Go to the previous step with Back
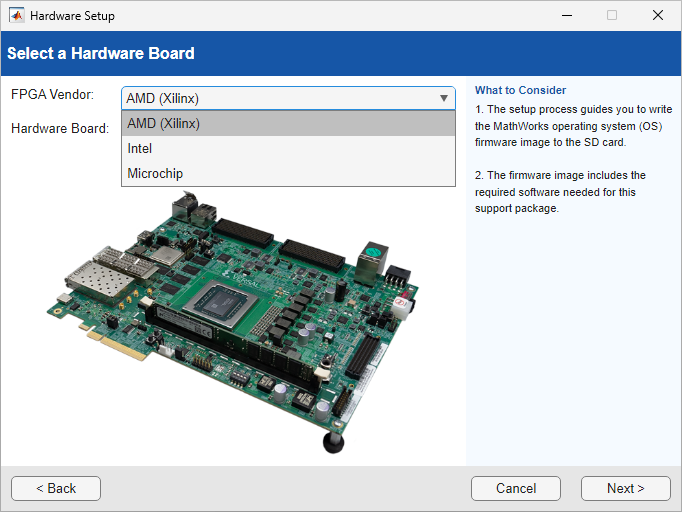This screenshot has height=512, width=682. click(x=56, y=488)
